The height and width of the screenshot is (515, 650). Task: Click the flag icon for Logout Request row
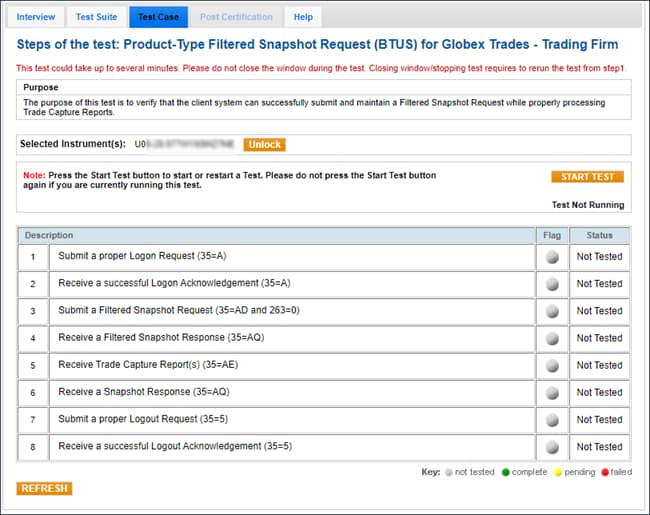click(x=551, y=420)
